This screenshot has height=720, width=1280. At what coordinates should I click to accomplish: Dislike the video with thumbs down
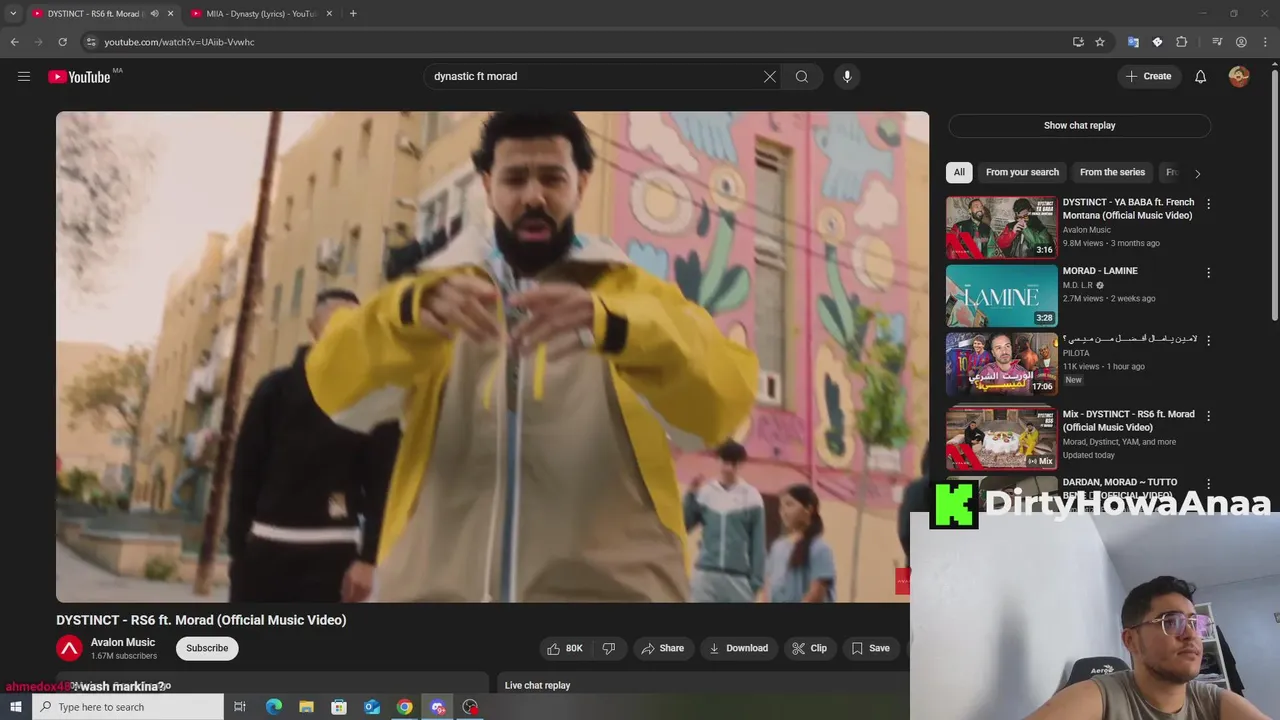point(609,648)
